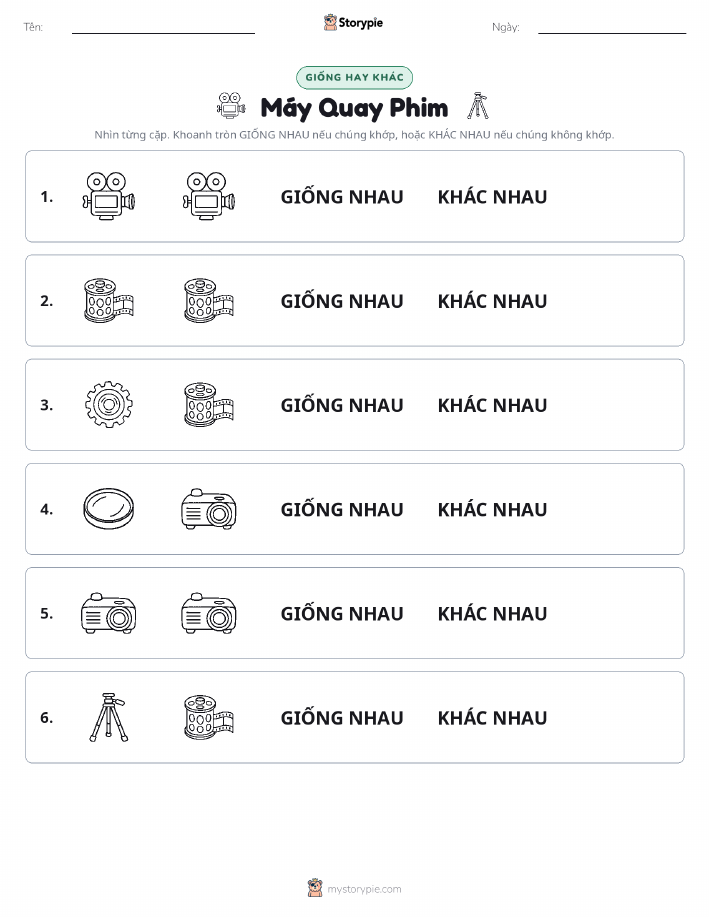
Task: Click the Tên name line field
Action: click(x=163, y=27)
